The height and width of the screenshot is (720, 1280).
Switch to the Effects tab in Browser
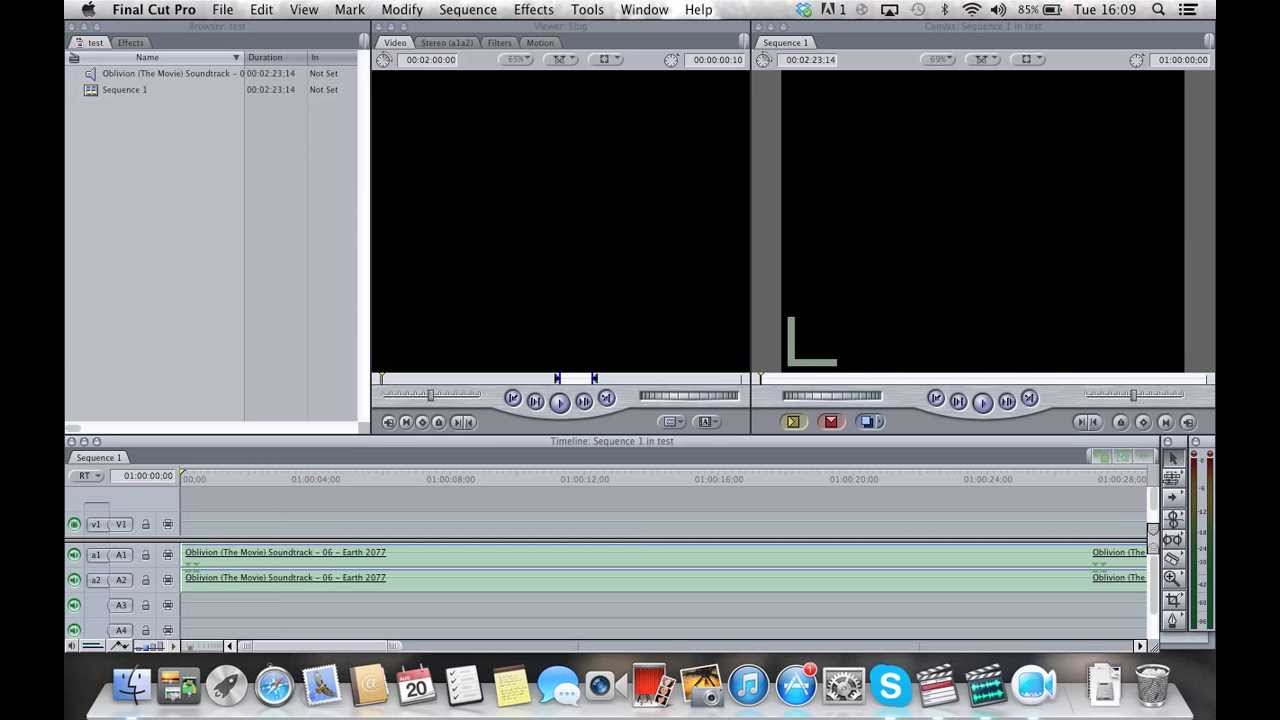(130, 43)
